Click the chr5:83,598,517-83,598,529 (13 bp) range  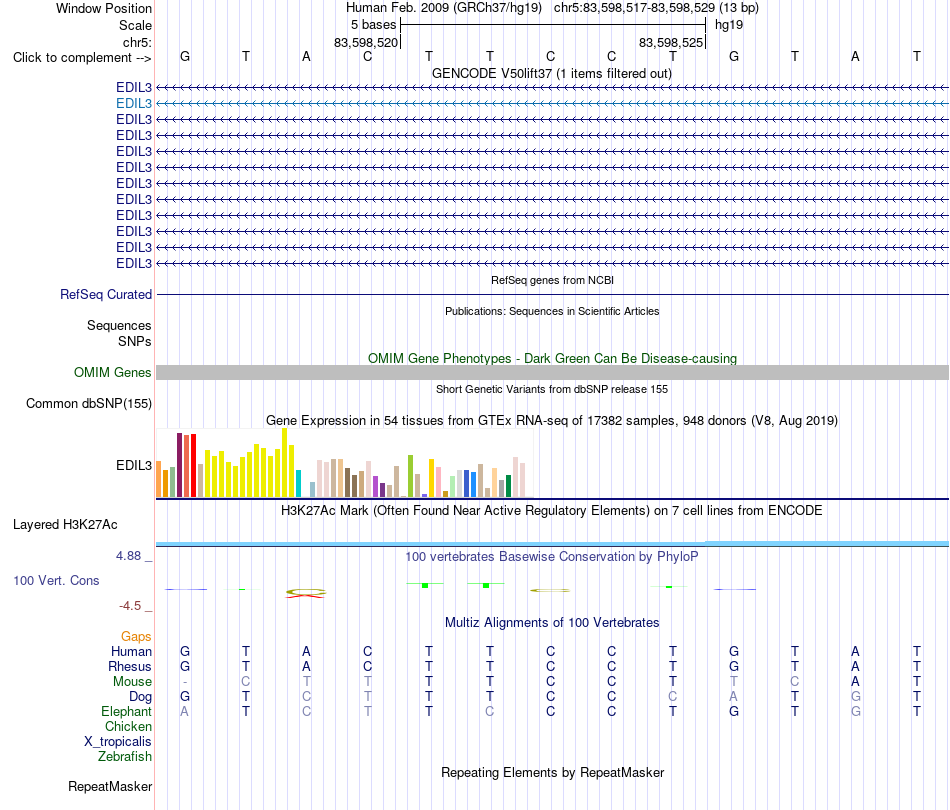656,8
